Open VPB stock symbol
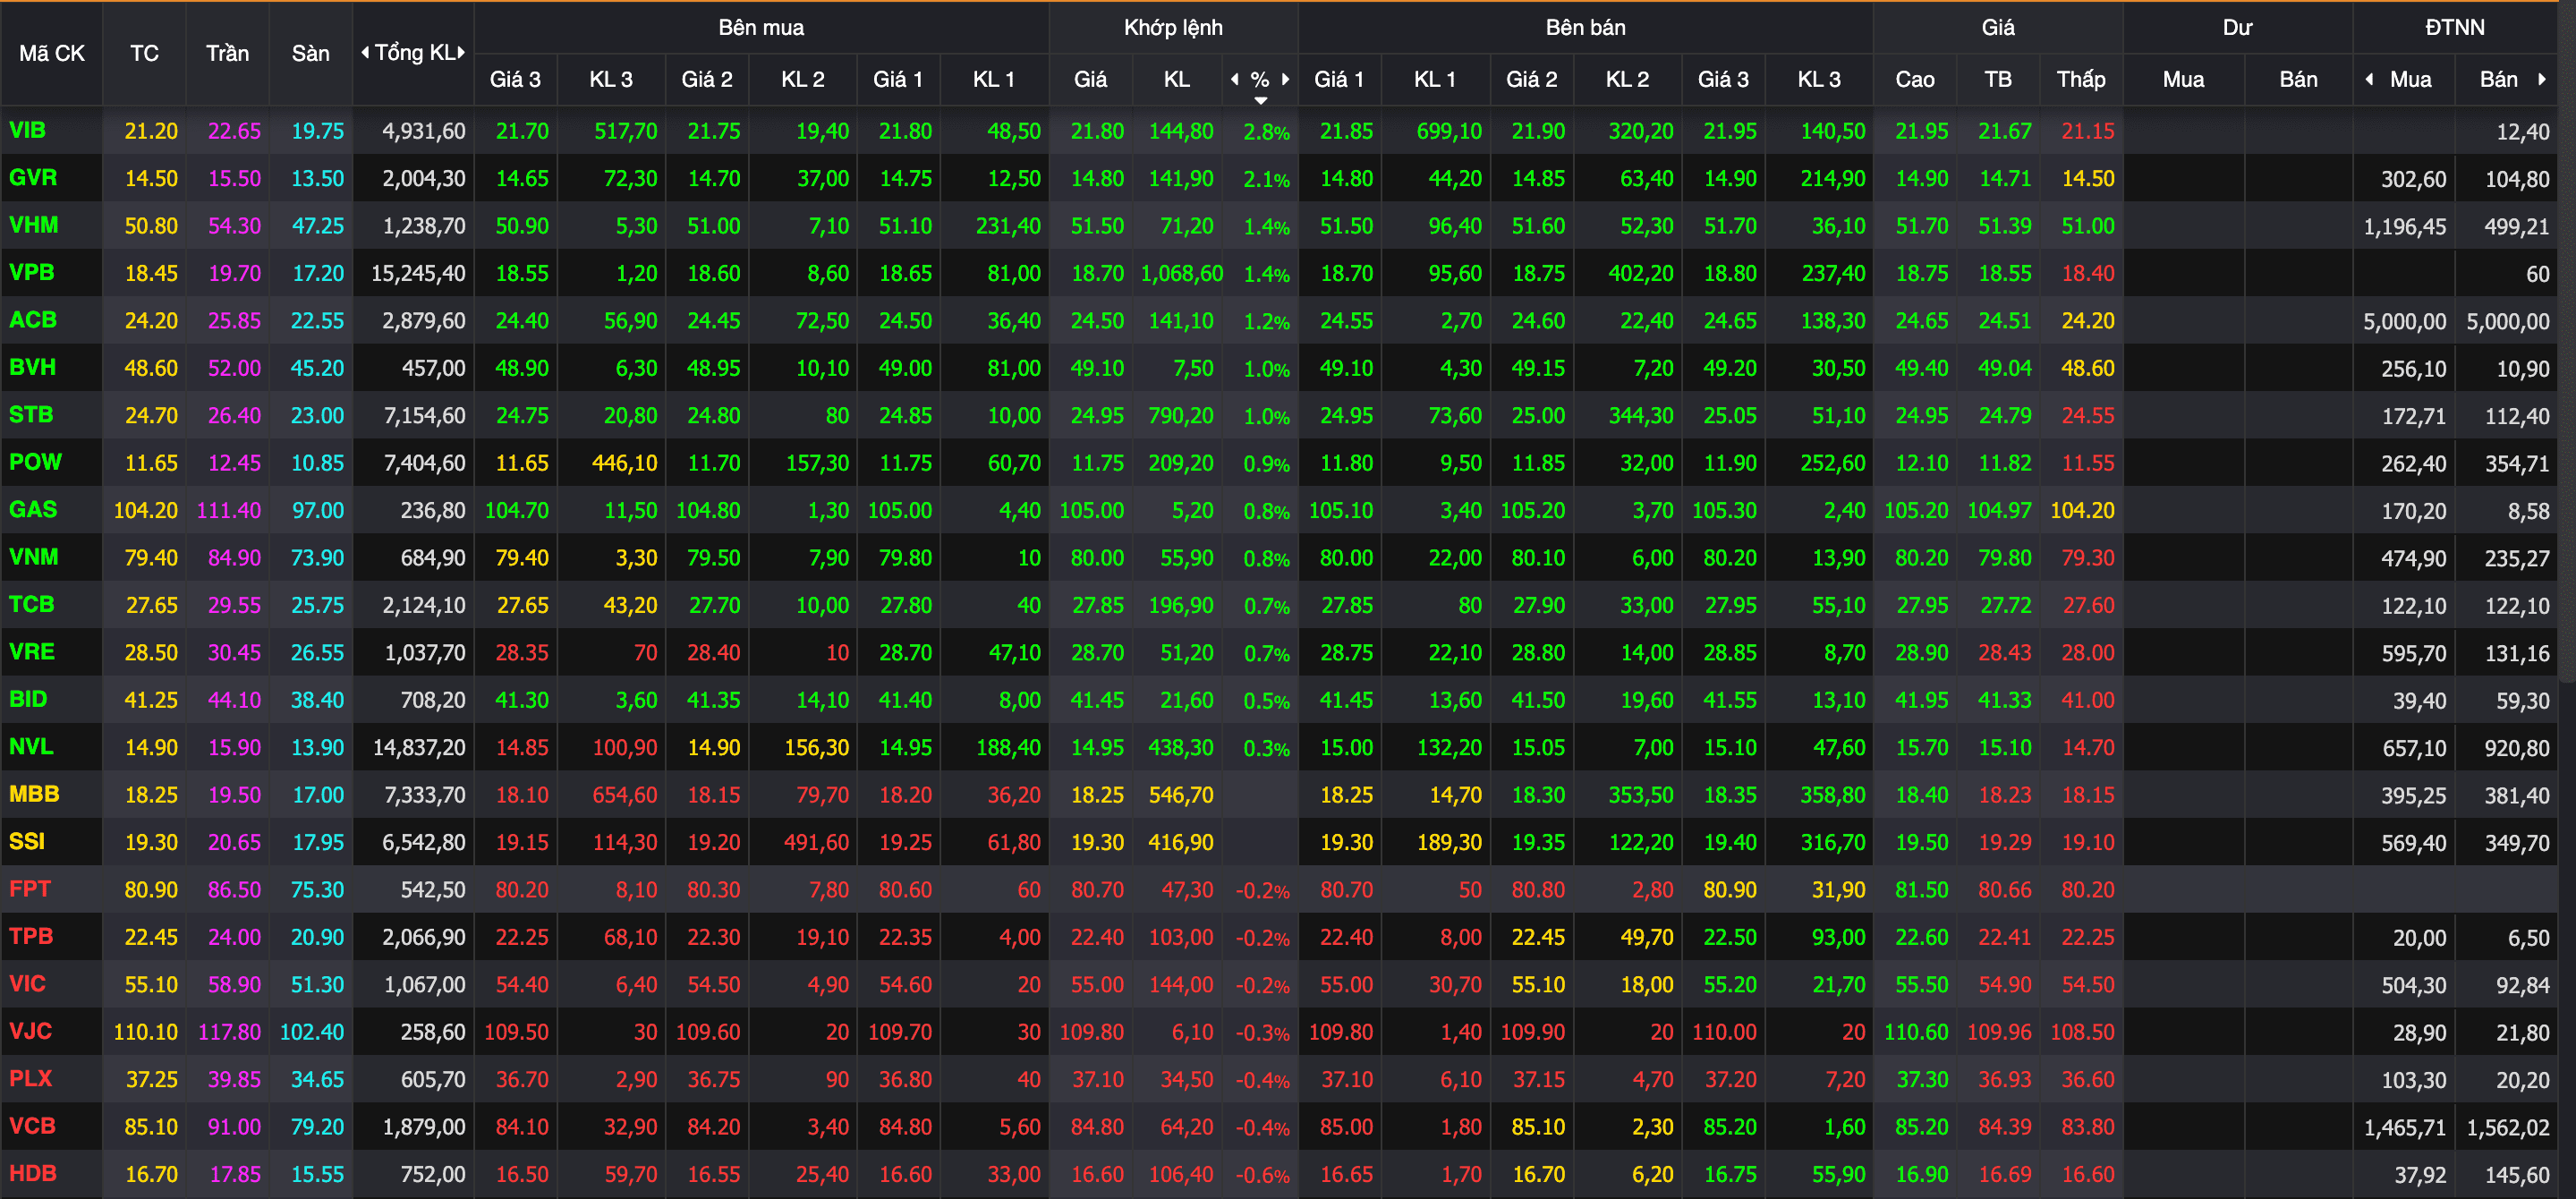Viewport: 2576px width, 1199px height. 32,272
